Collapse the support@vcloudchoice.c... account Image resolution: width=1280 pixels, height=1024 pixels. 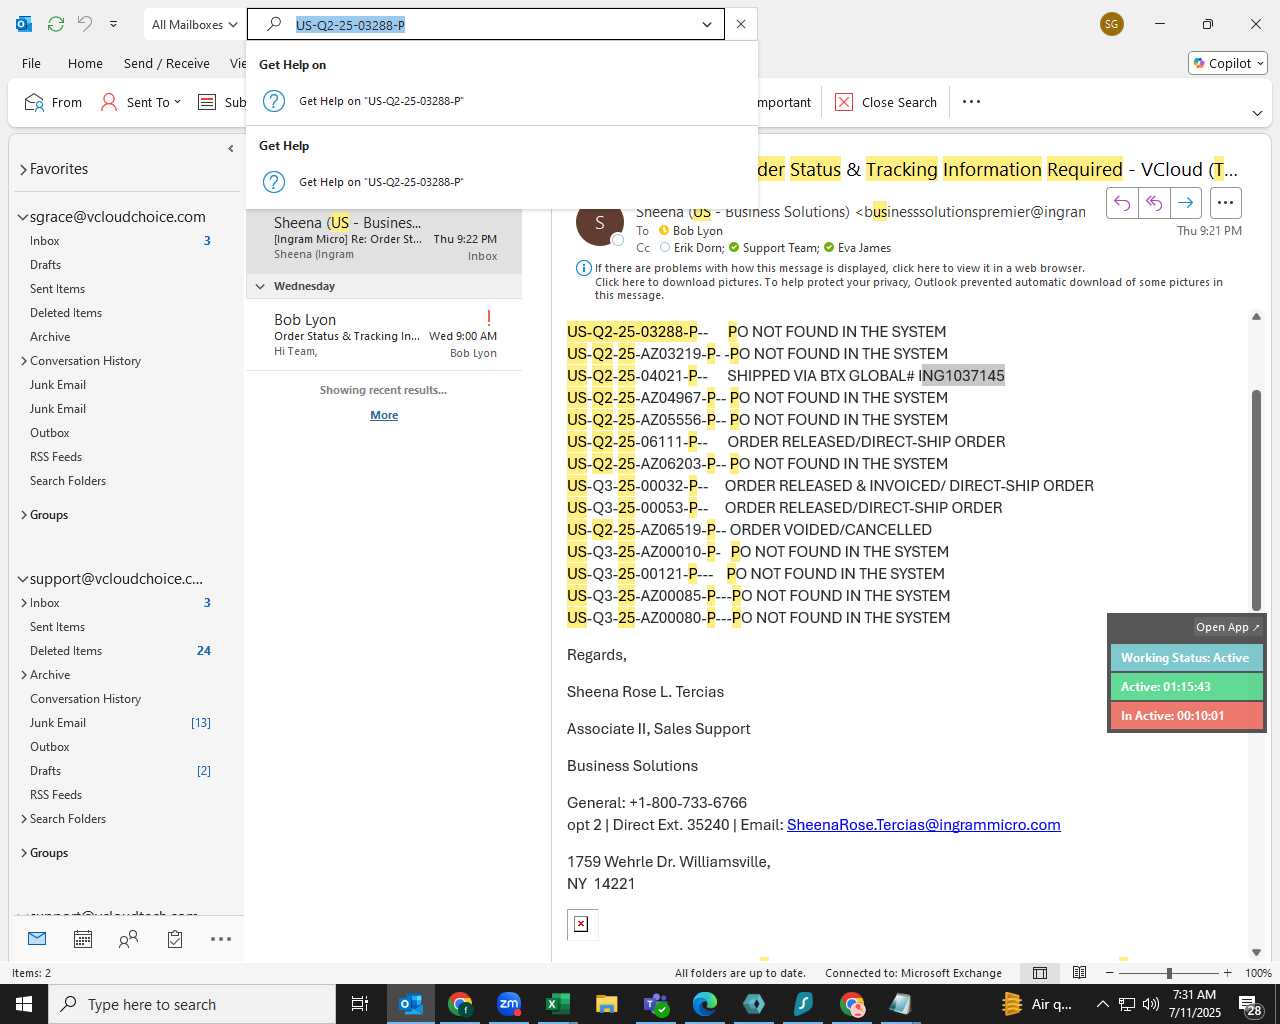(x=22, y=579)
